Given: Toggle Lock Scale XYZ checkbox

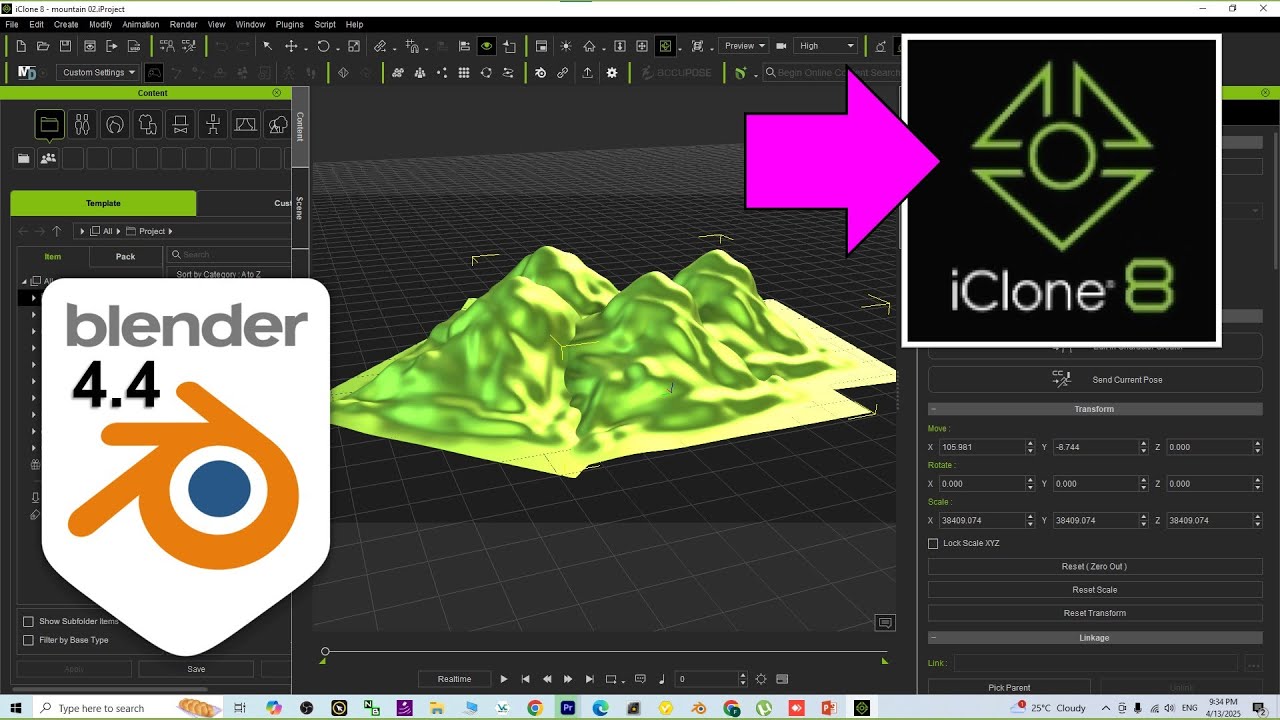Looking at the screenshot, I should click(933, 544).
